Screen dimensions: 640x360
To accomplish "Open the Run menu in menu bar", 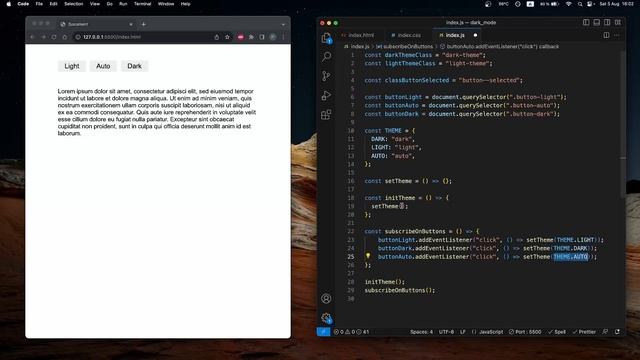I will [123, 4].
